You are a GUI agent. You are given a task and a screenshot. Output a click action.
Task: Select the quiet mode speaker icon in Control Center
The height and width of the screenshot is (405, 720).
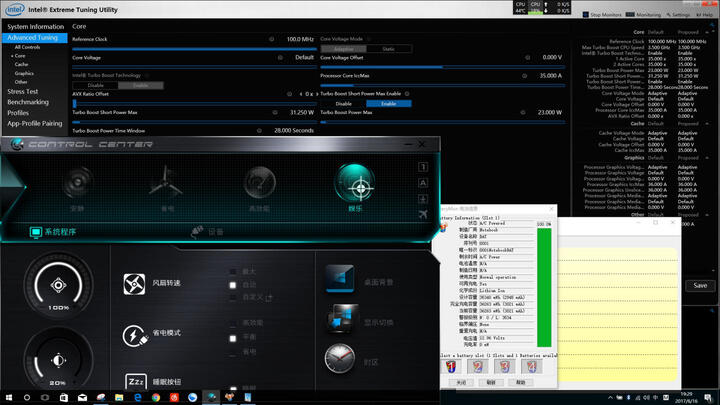[77, 182]
